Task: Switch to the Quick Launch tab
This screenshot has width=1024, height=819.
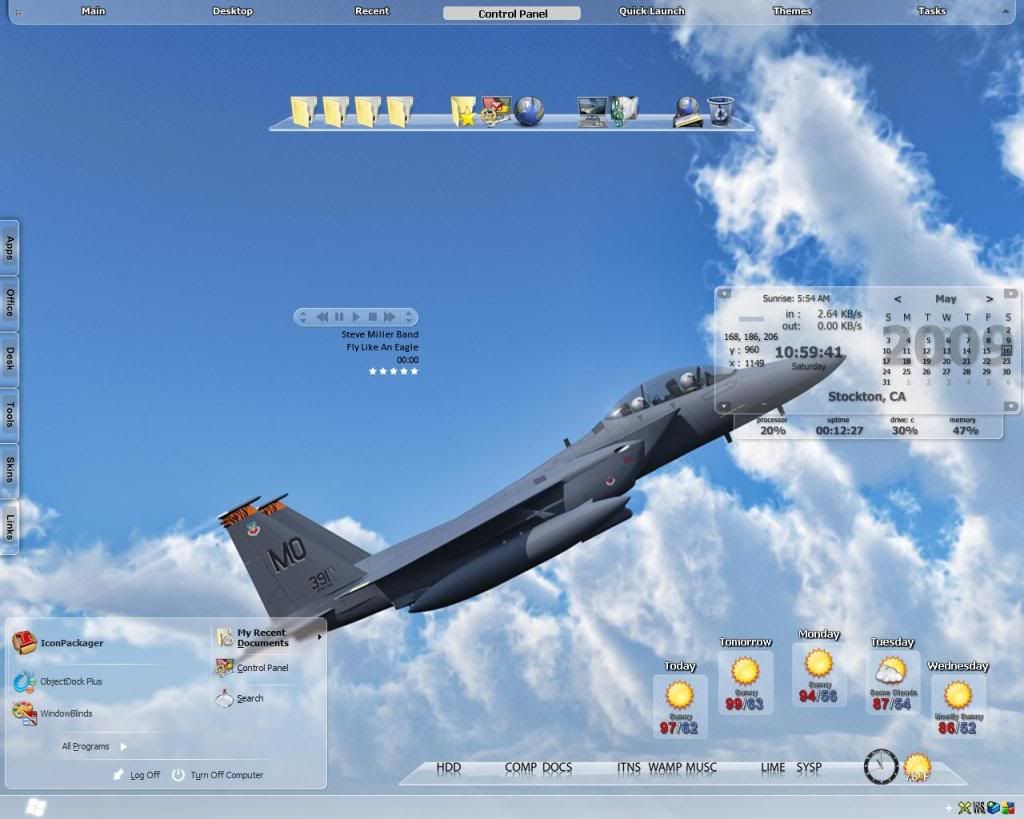Action: pyautogui.click(x=652, y=11)
